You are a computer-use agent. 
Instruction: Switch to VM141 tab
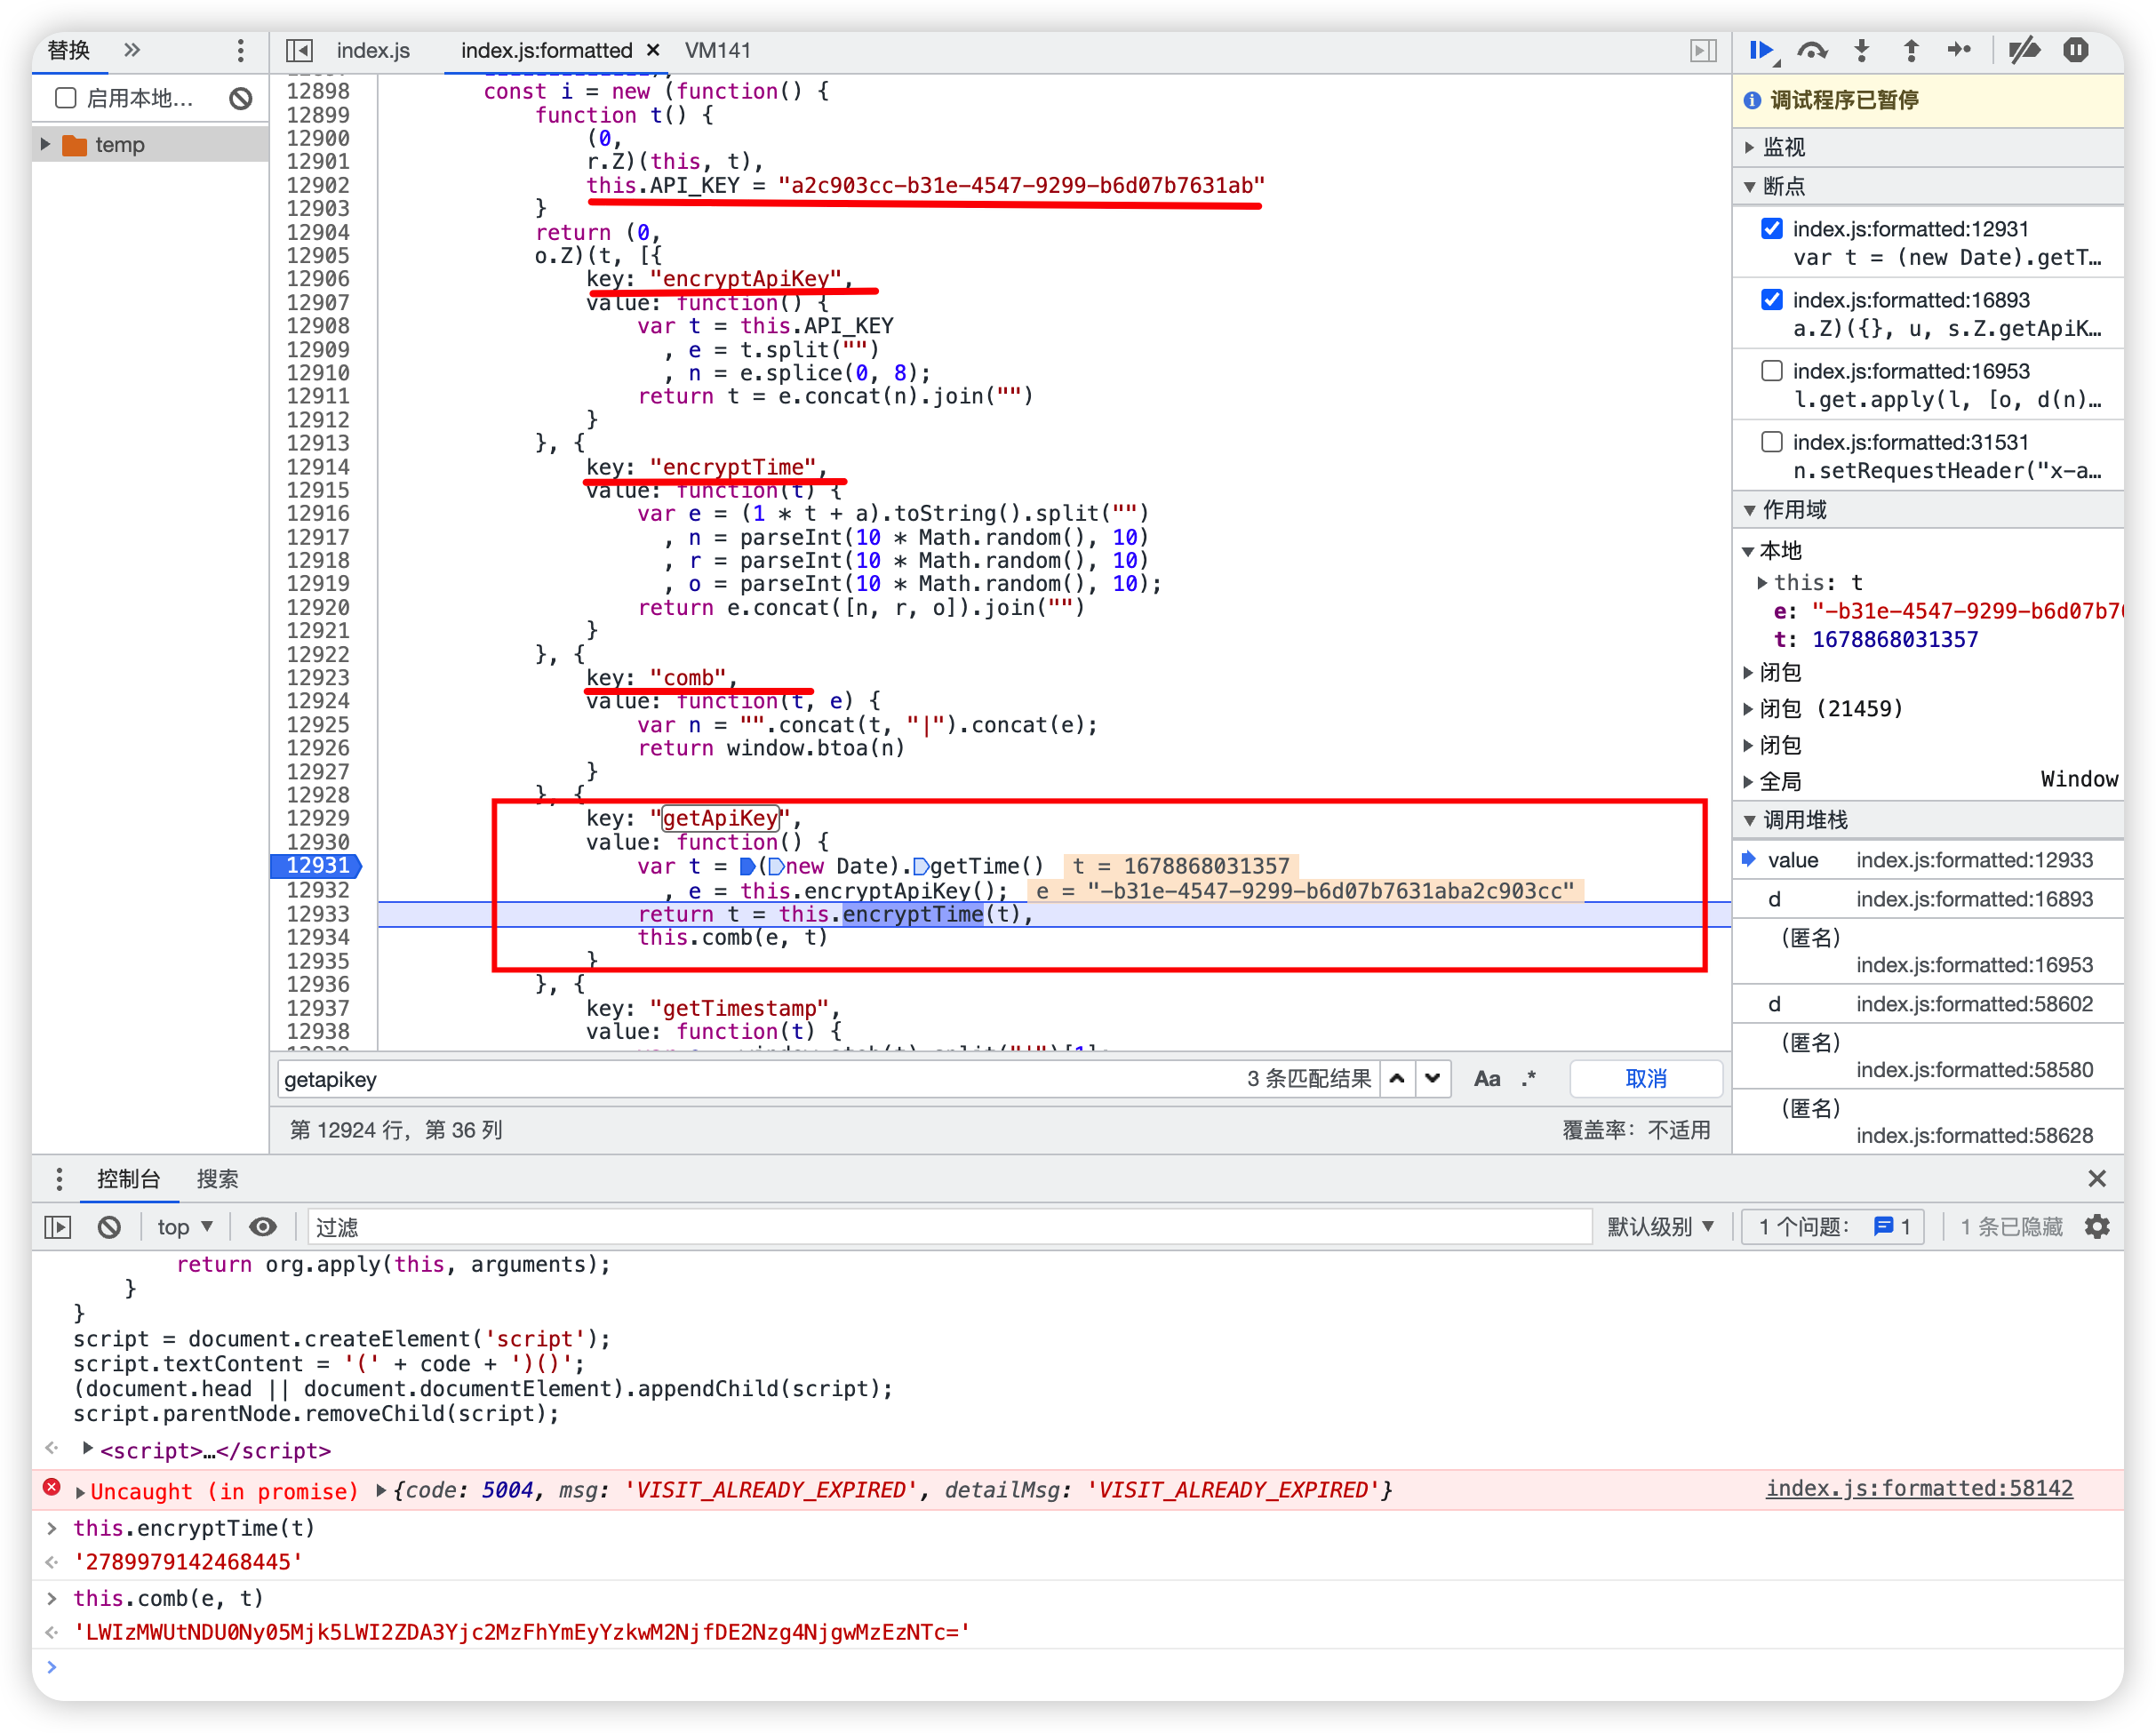(717, 50)
